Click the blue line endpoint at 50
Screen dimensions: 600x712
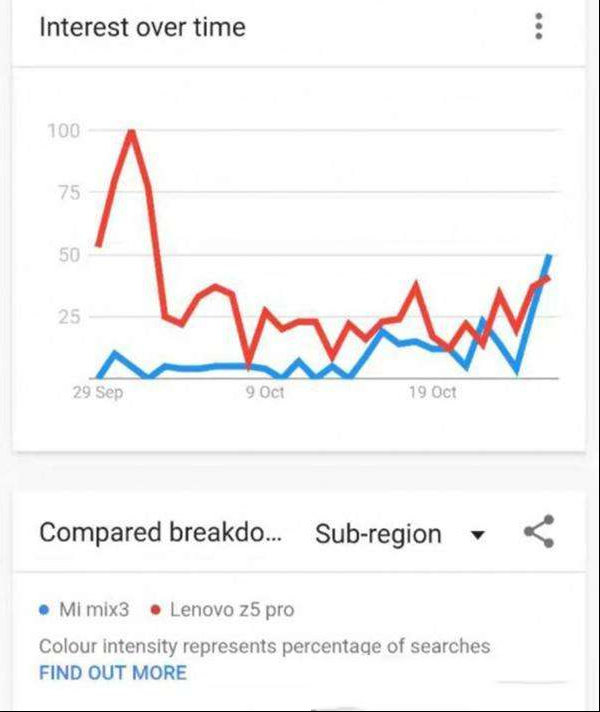pos(549,257)
